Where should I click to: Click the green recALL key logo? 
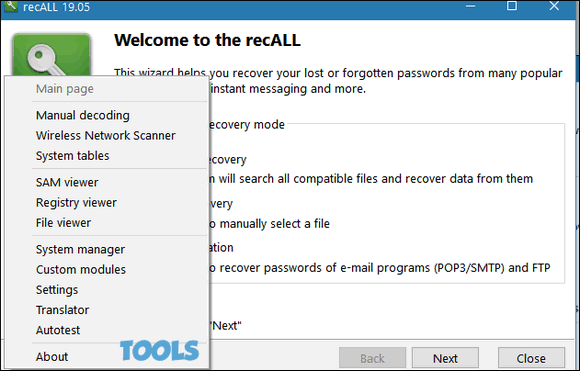pos(51,55)
